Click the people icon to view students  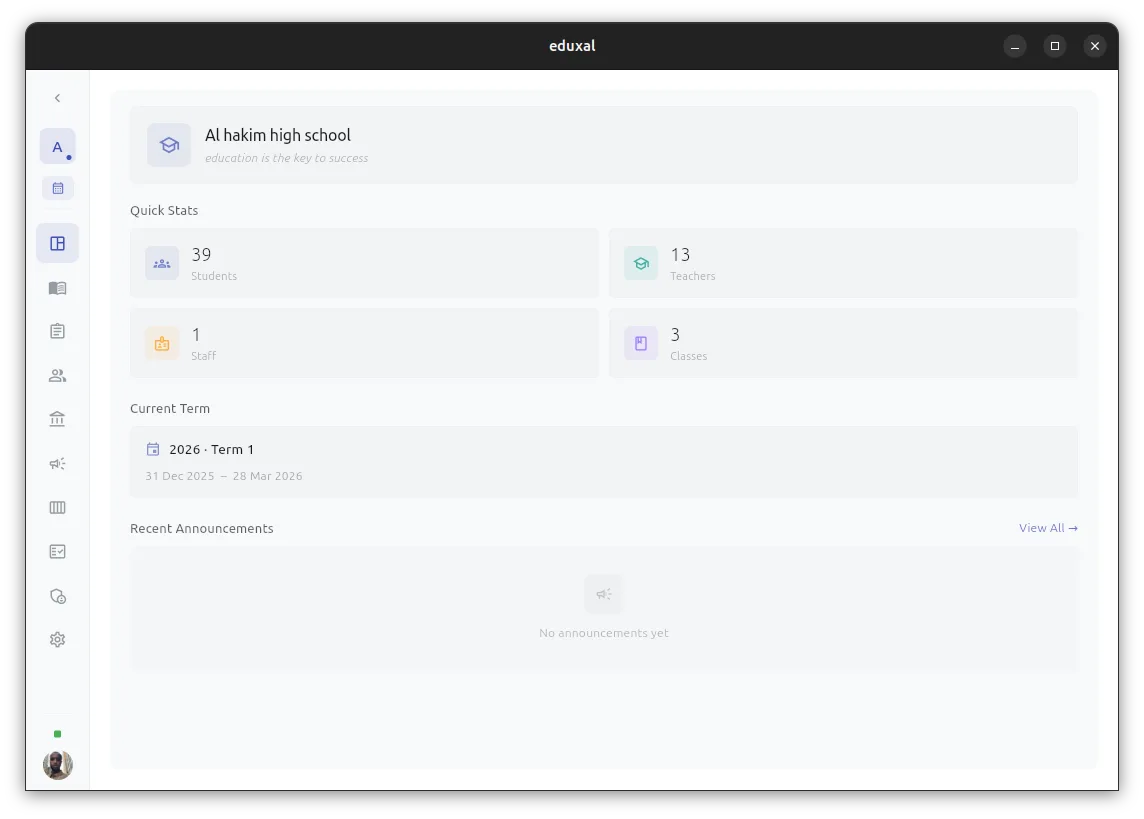click(x=57, y=375)
